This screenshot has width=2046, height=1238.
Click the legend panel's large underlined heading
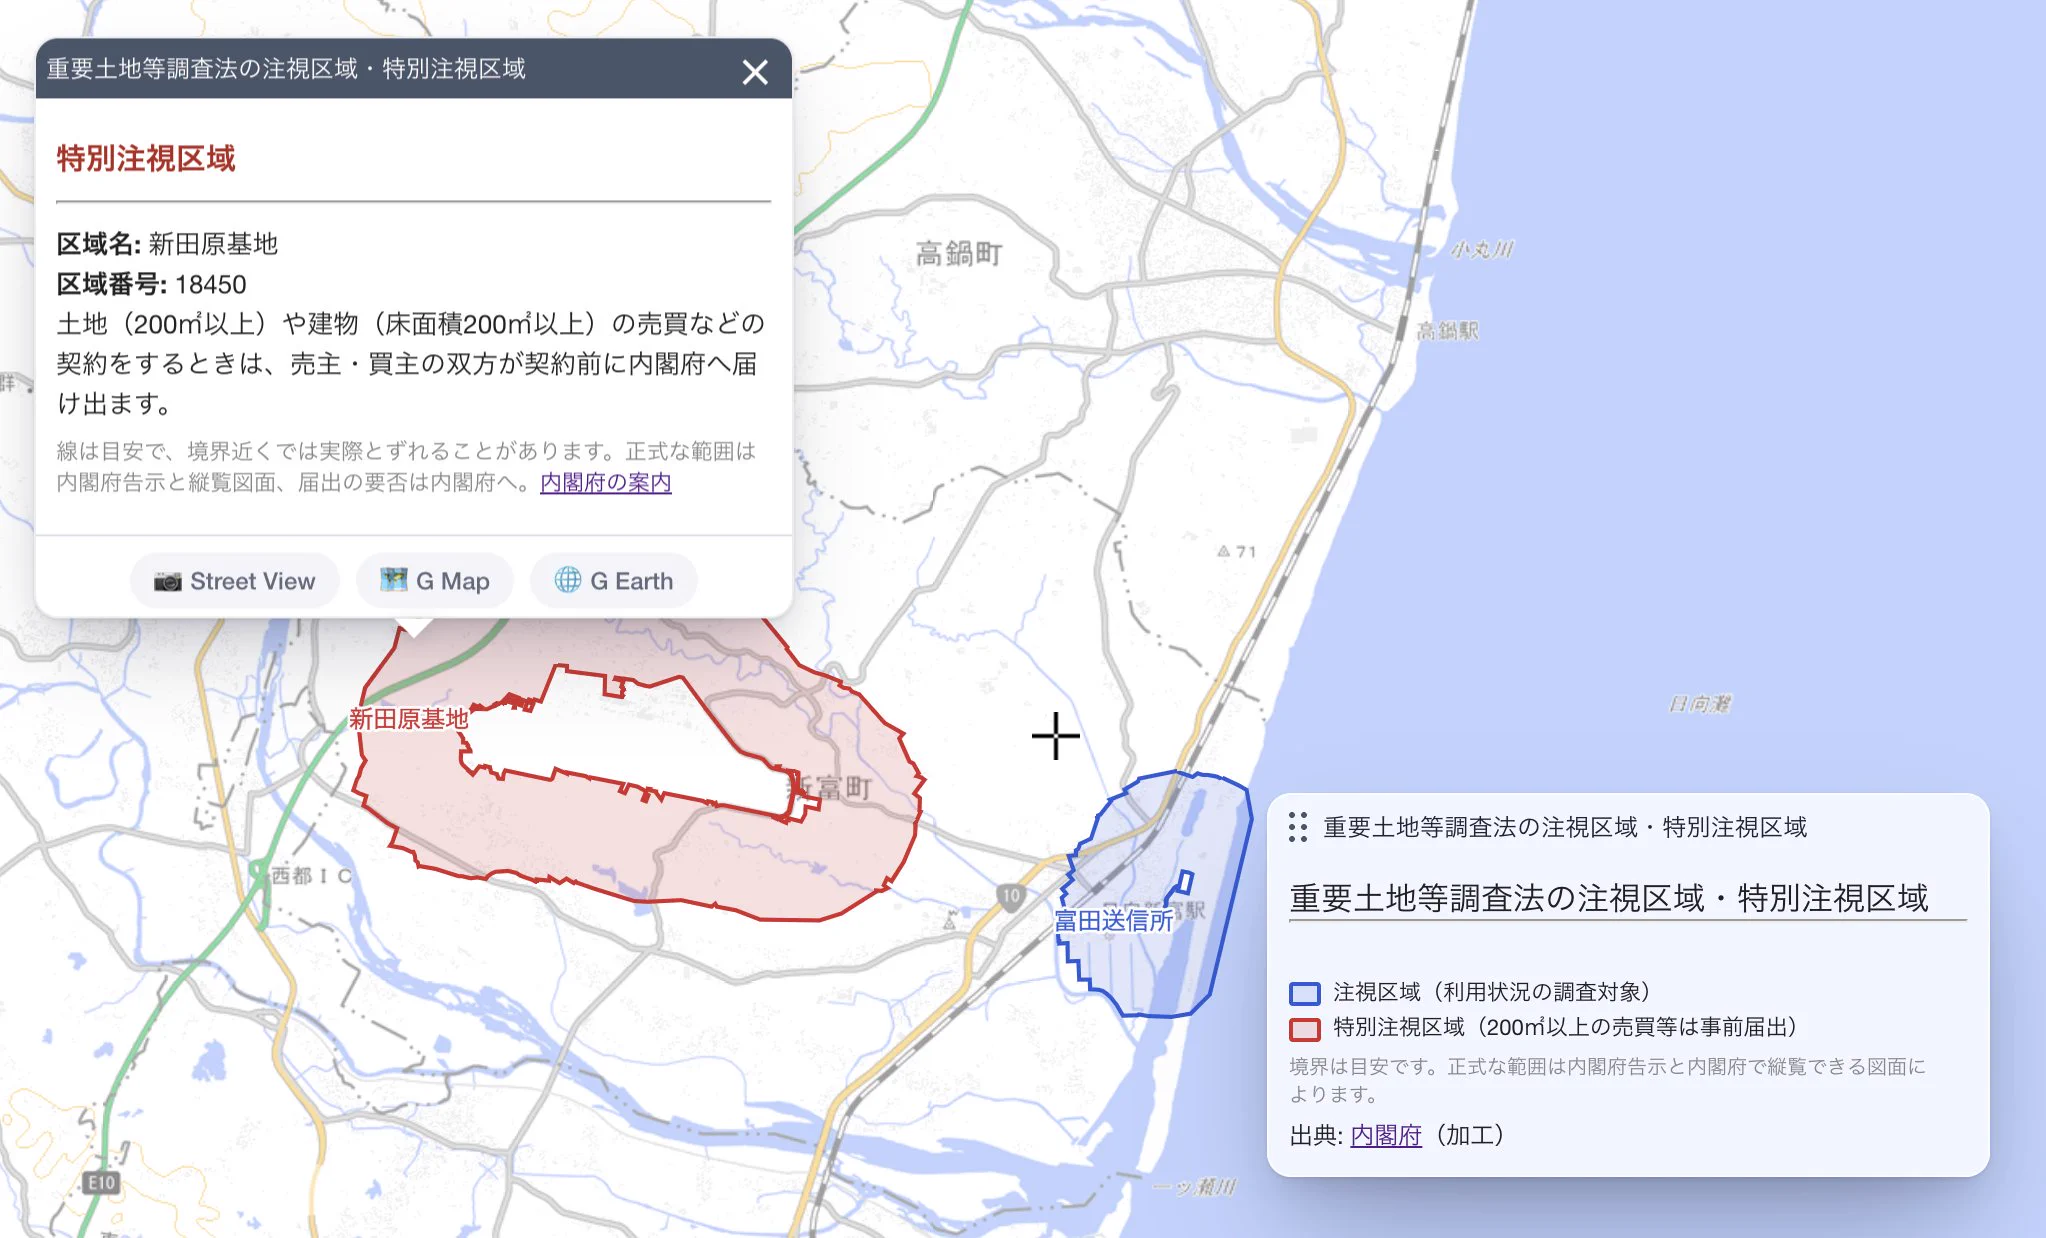click(1609, 898)
